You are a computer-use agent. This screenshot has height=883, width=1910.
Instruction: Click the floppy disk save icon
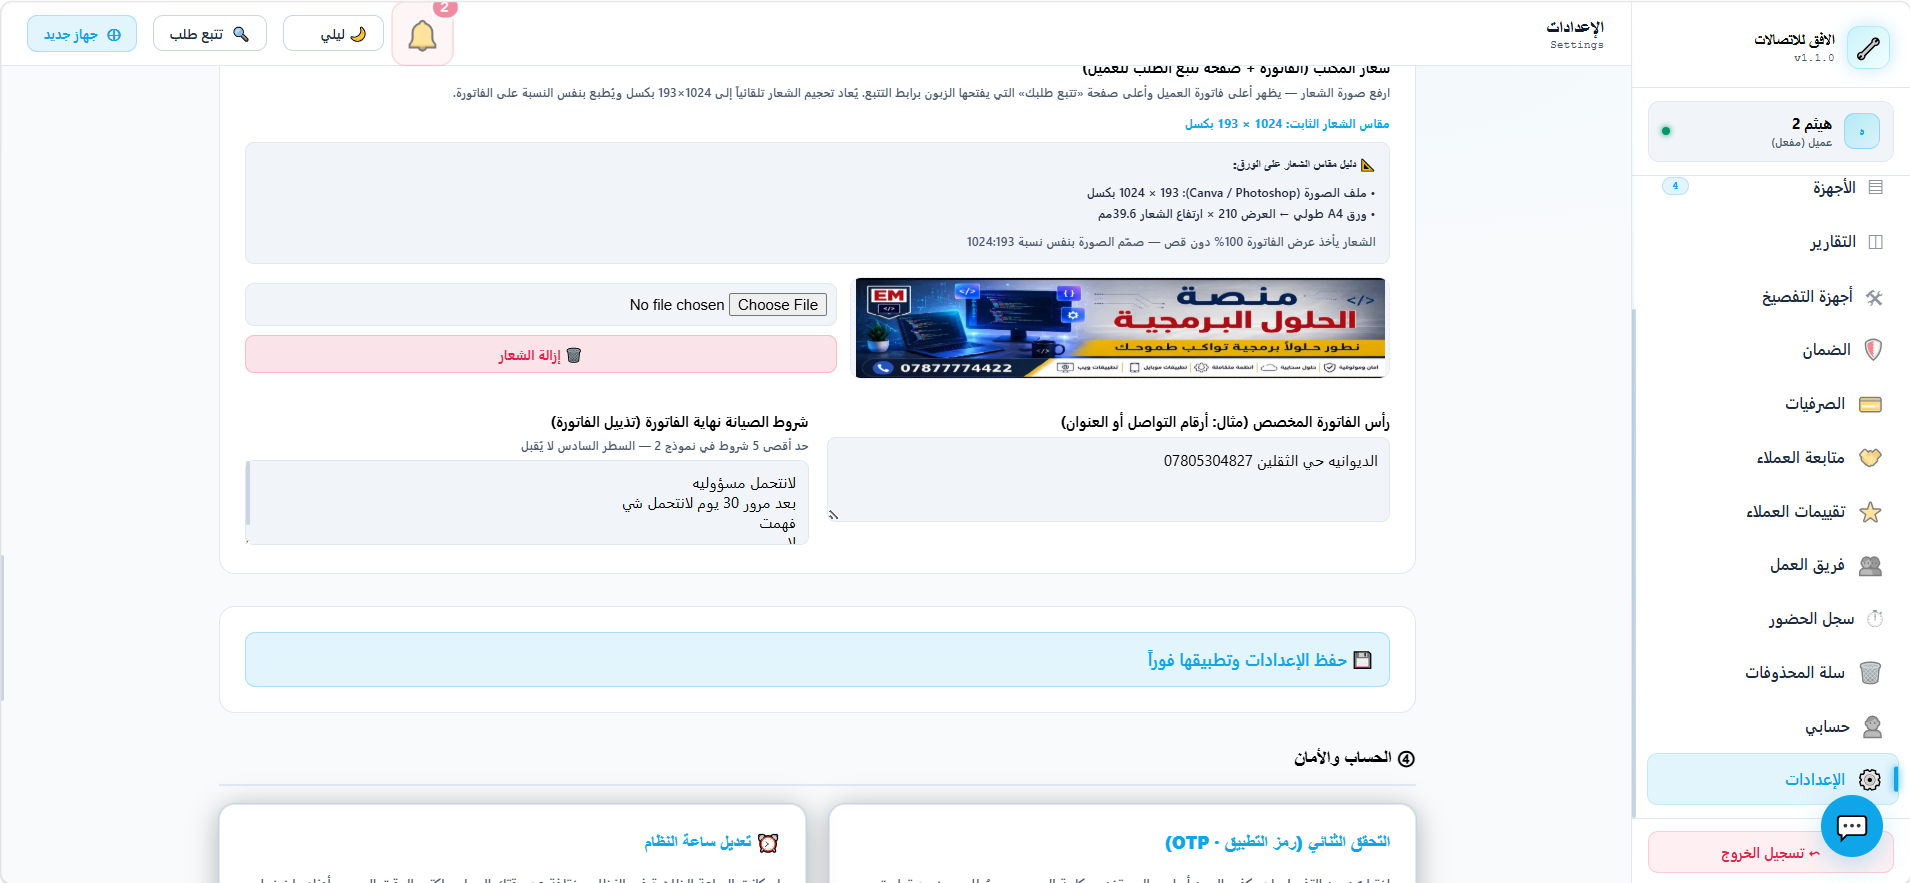click(1362, 660)
